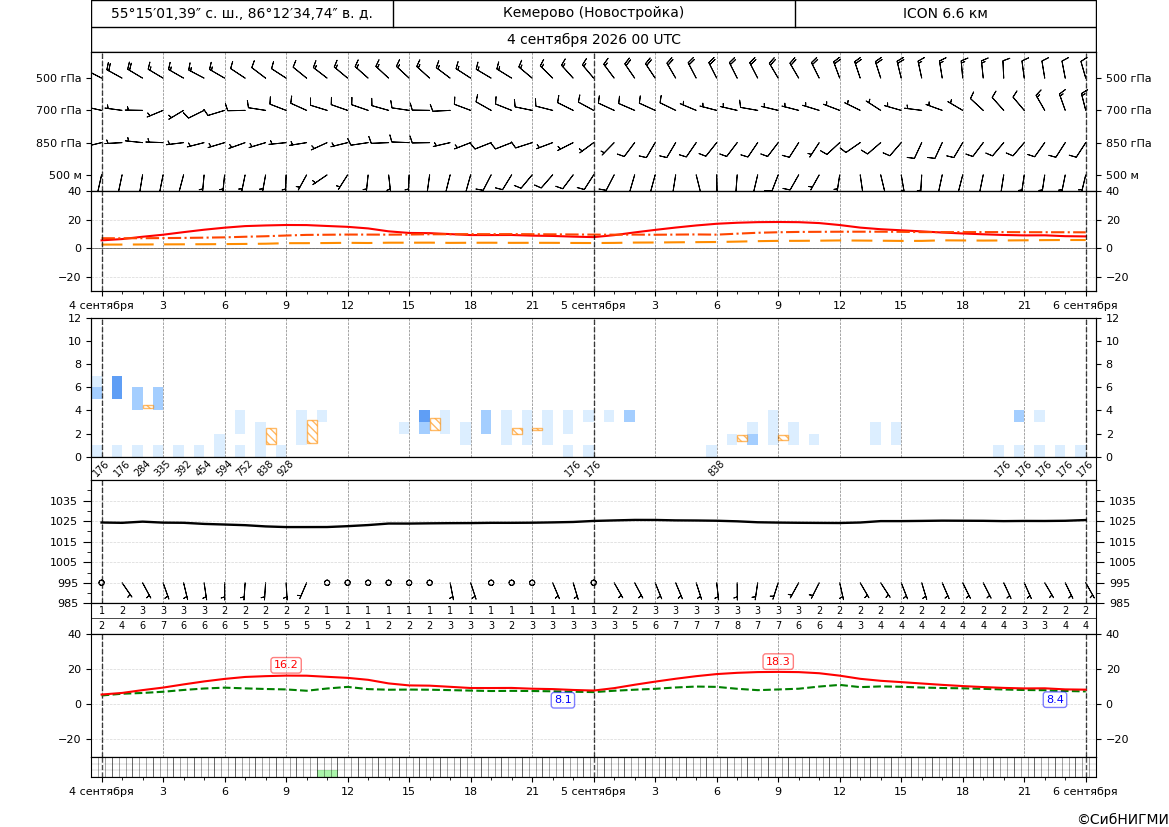Click the 500 гПа label on the left axis
The width and height of the screenshot is (1169, 827).
[59, 78]
